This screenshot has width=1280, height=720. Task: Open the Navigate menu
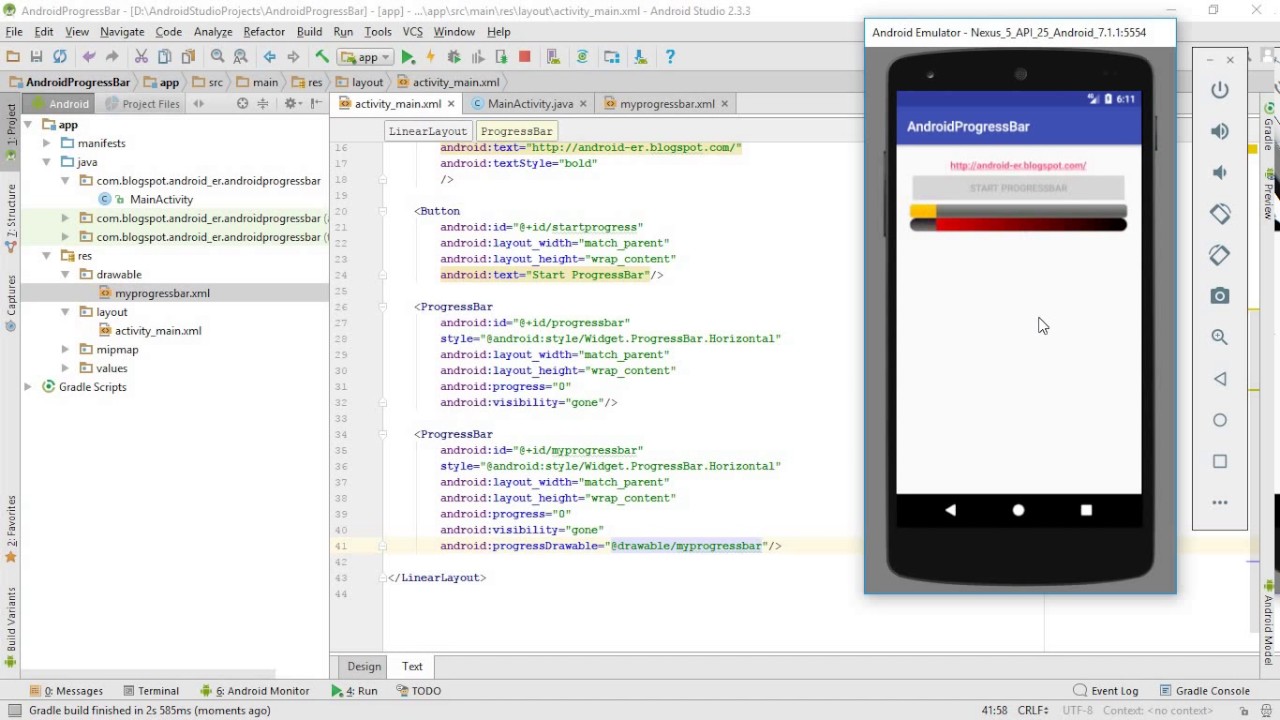[122, 32]
